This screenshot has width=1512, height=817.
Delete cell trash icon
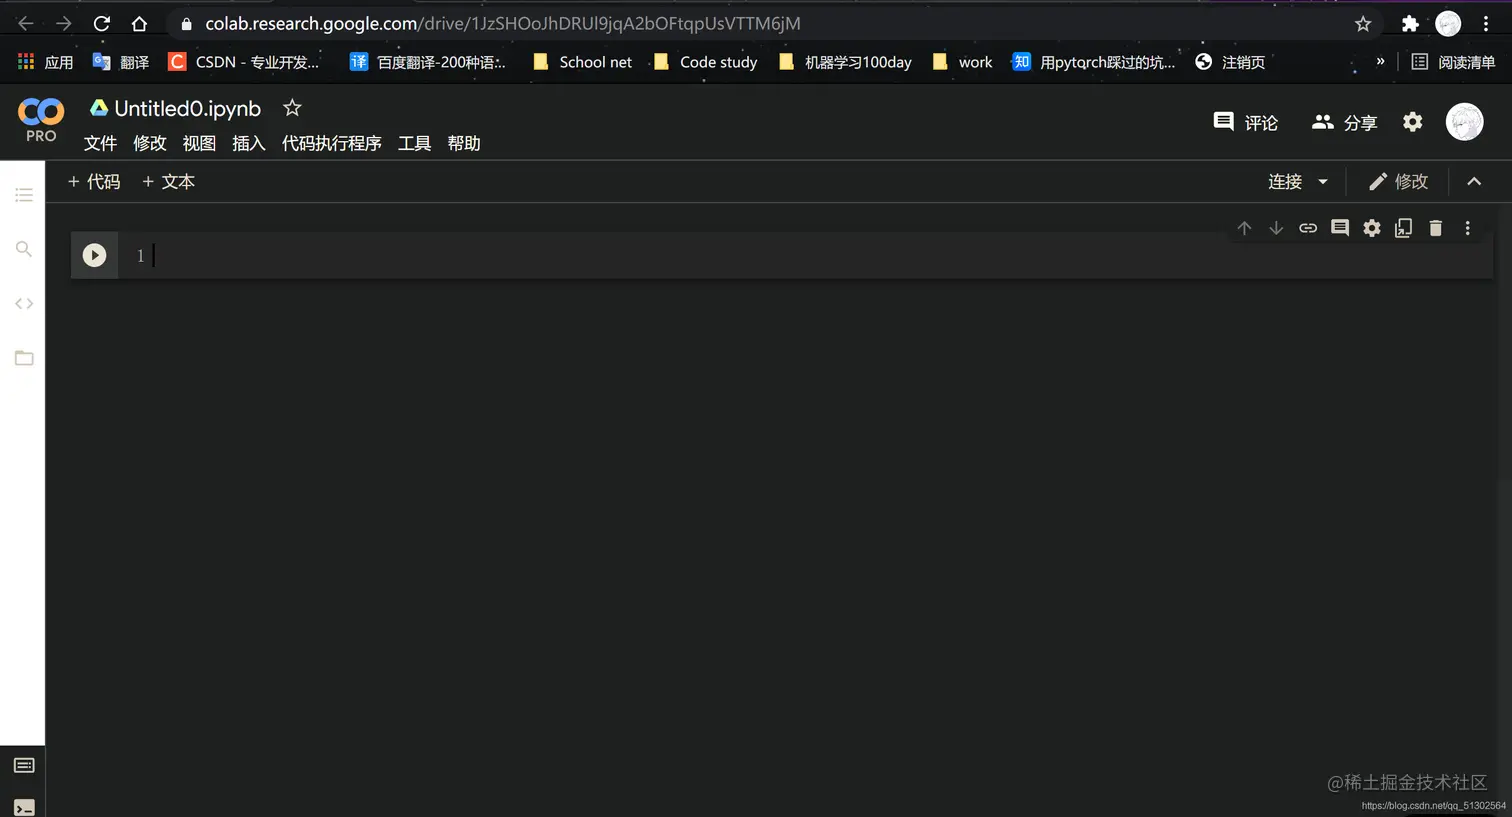point(1436,228)
